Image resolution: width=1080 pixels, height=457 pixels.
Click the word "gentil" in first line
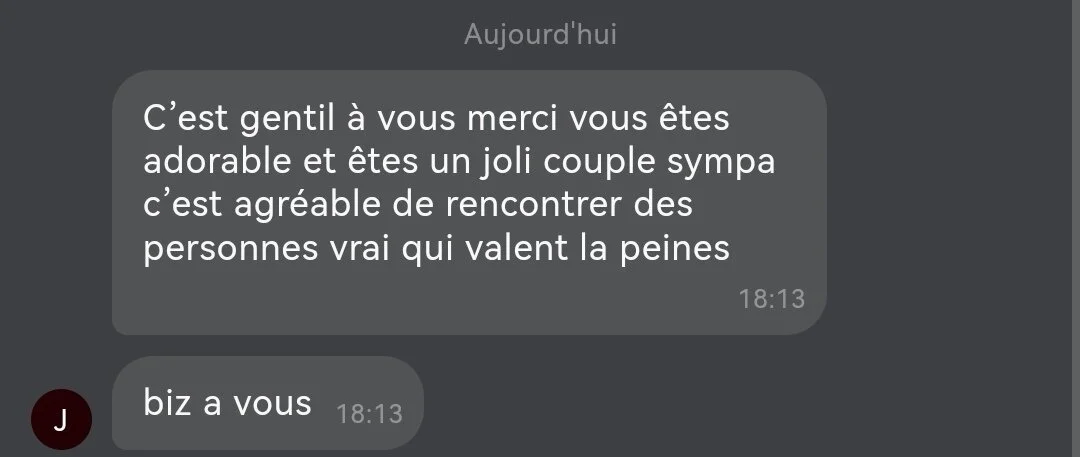pyautogui.click(x=287, y=119)
